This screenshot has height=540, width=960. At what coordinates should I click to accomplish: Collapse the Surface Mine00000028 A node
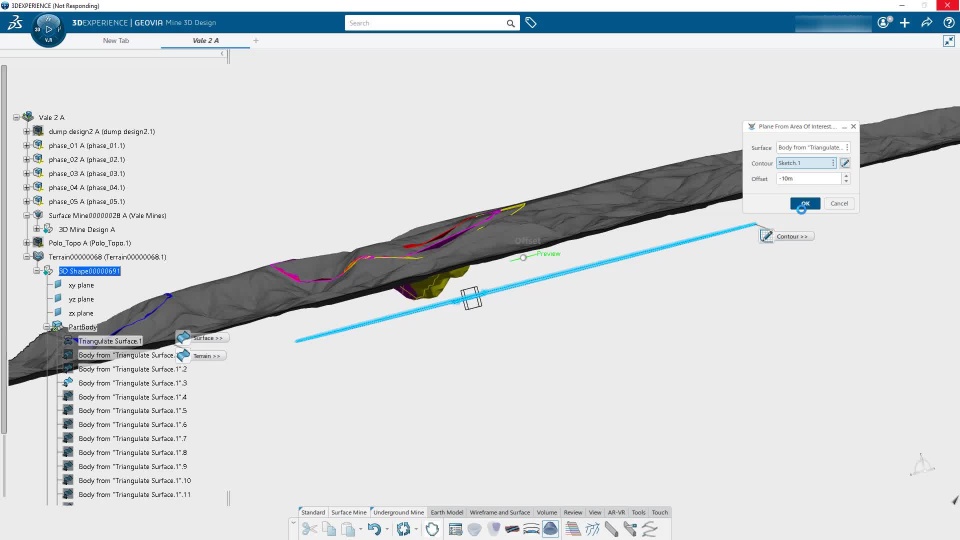[26, 216]
